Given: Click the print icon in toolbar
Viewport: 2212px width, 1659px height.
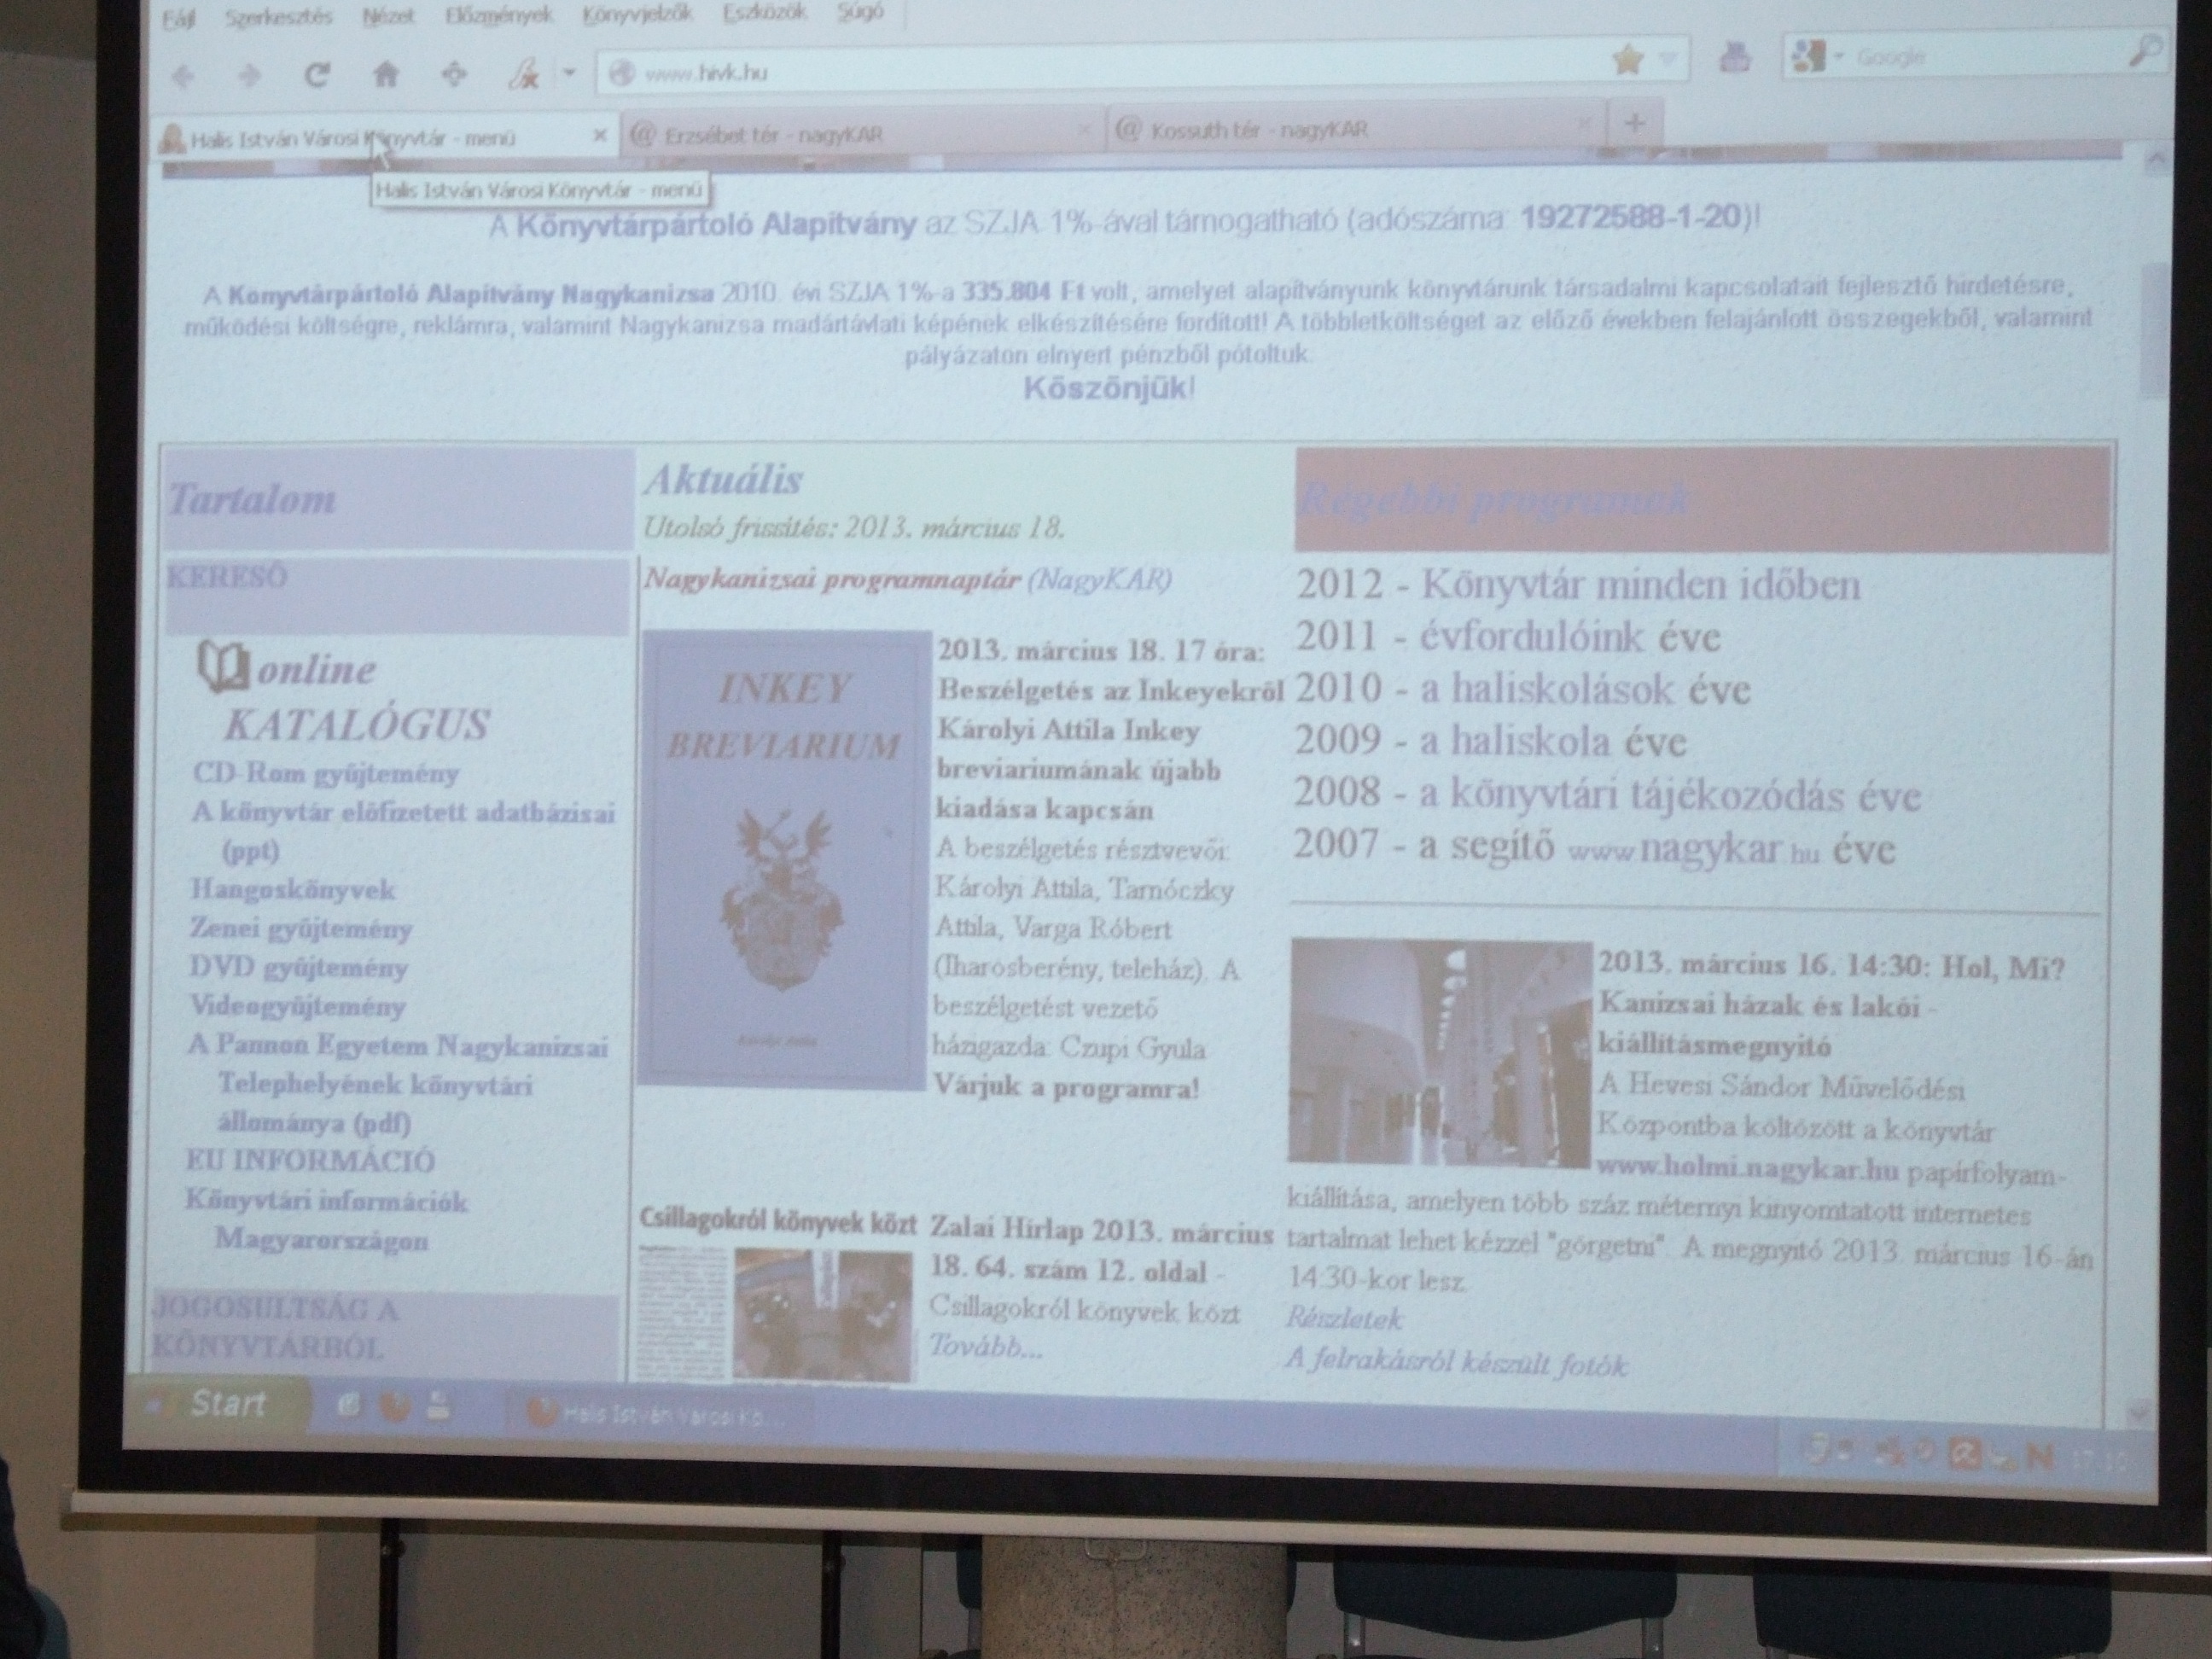Looking at the screenshot, I should coord(1735,59).
